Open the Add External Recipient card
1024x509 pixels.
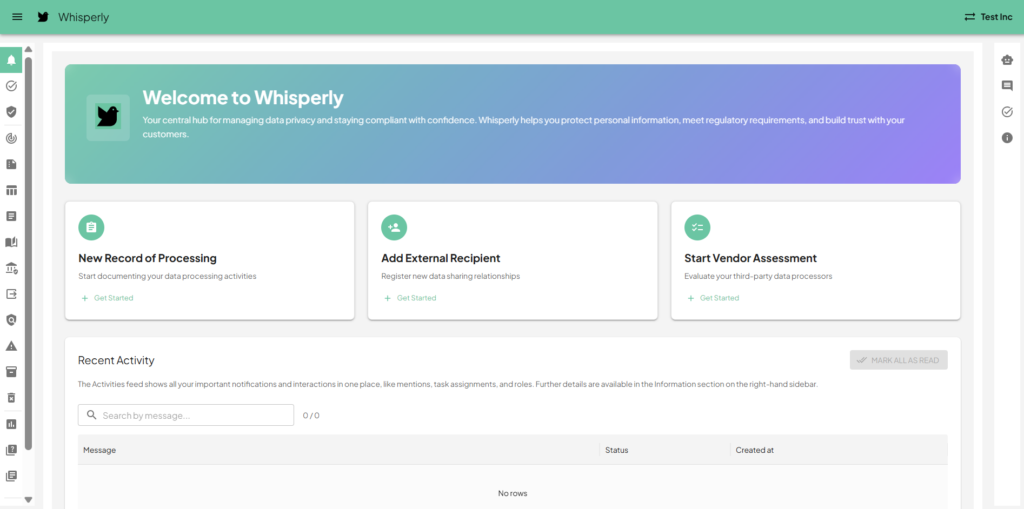[513, 261]
